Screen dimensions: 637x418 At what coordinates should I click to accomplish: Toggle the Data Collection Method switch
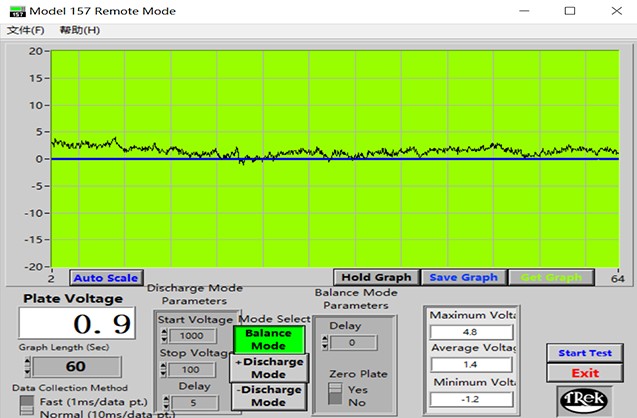point(25,406)
